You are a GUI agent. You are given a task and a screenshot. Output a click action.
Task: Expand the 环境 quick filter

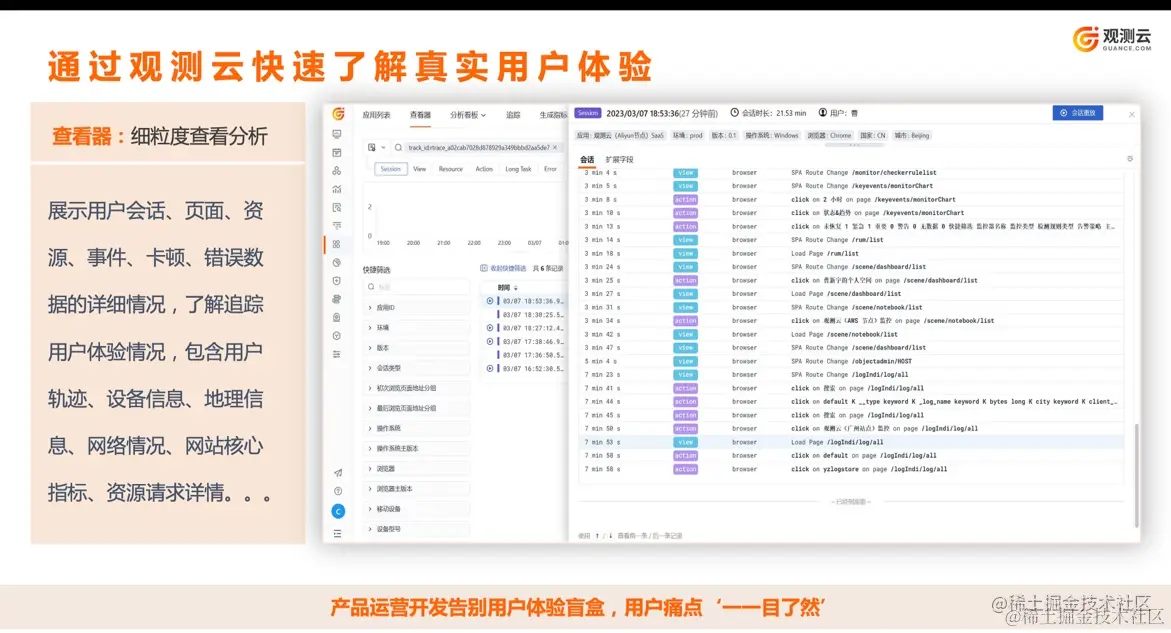pos(418,328)
